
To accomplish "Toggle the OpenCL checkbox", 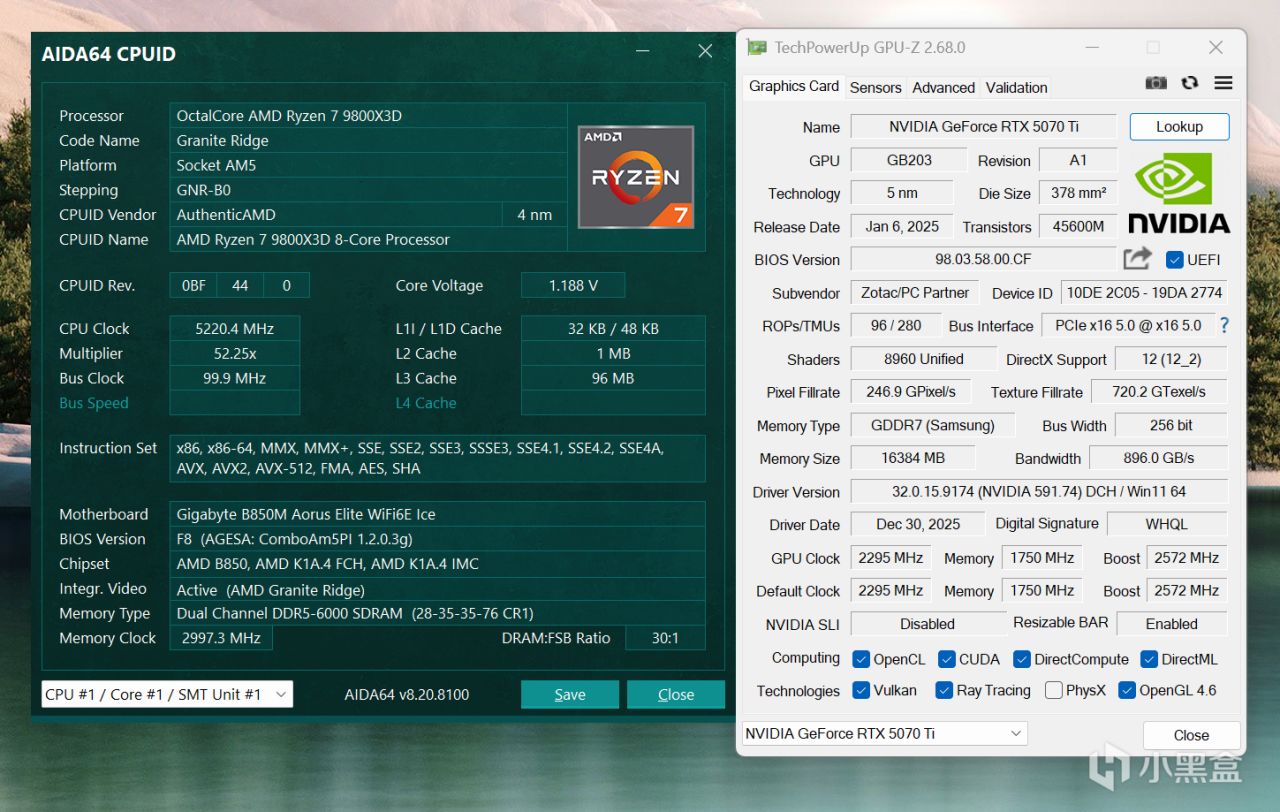I will point(861,659).
